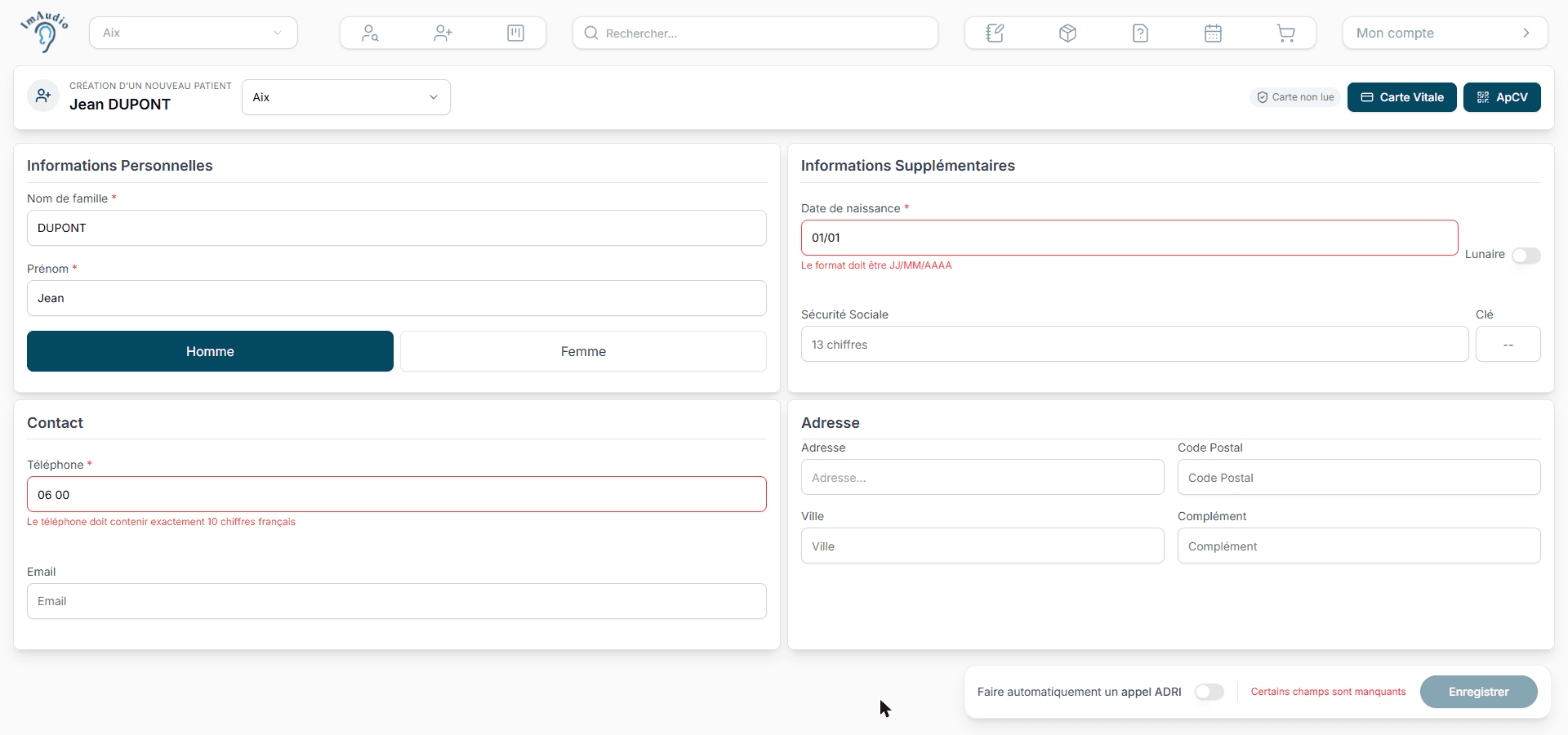This screenshot has width=1568, height=735.
Task: Click the Adresse input field
Action: (983, 477)
